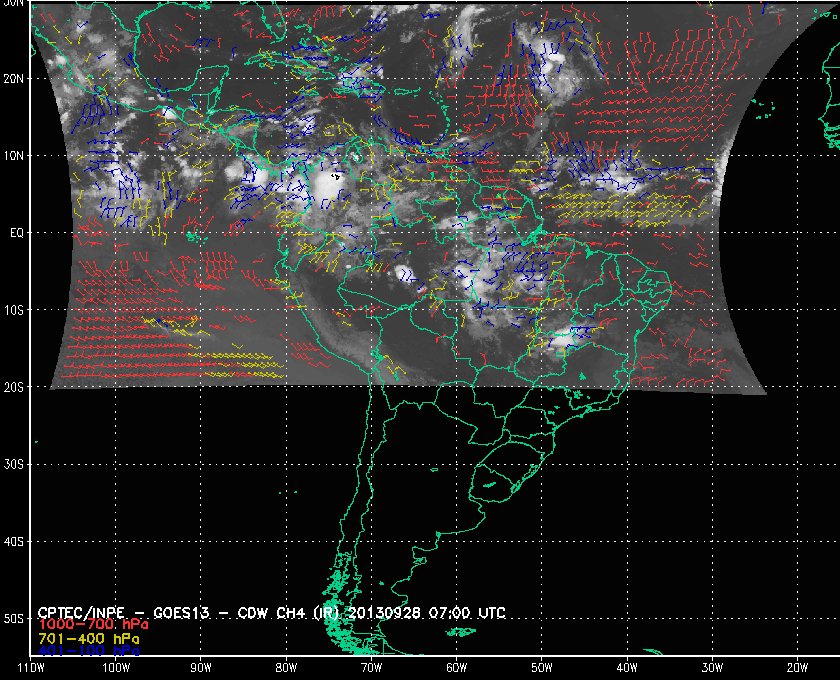Click the 100W longitude label

point(116,668)
